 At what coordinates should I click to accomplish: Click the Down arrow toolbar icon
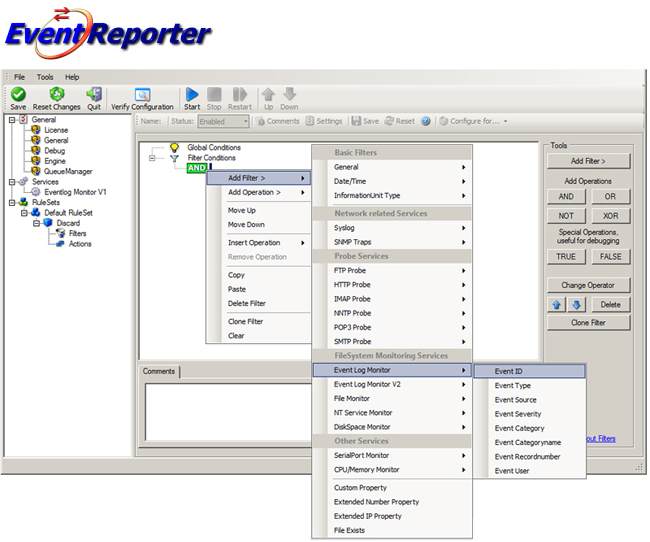289,94
